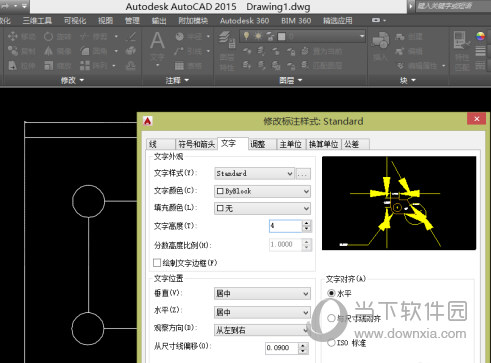This screenshot has height=363, width=491.
Task: Click the Match Layer icon
Action: coord(305,66)
